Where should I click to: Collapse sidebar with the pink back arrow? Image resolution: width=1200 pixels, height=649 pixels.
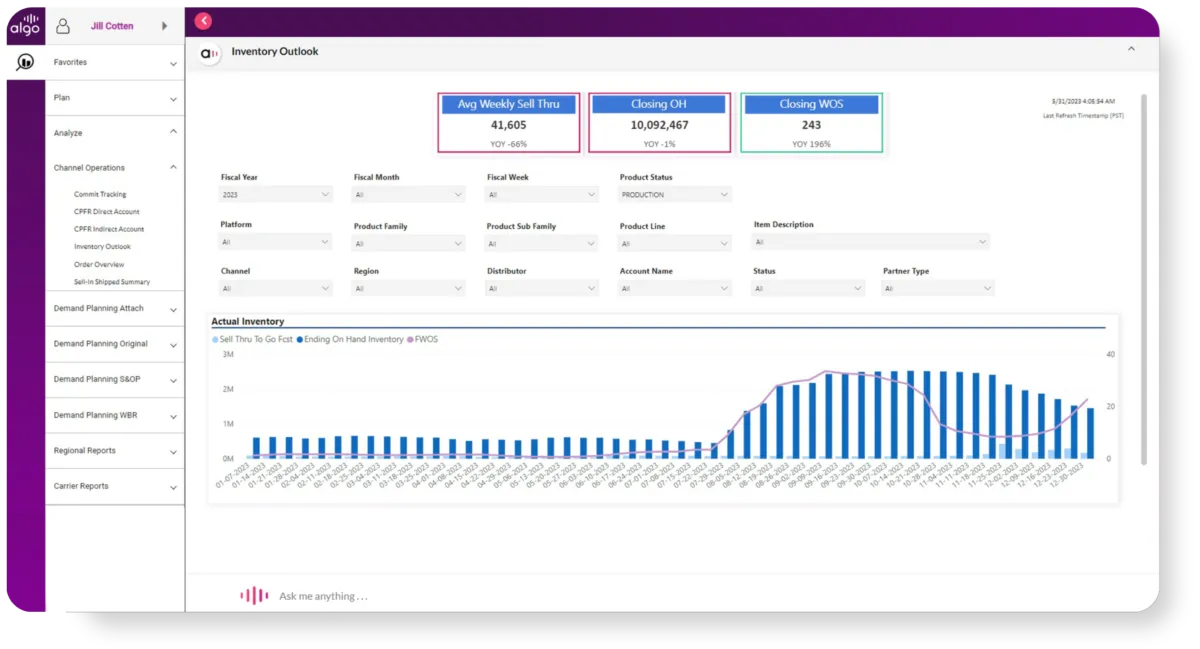[204, 20]
